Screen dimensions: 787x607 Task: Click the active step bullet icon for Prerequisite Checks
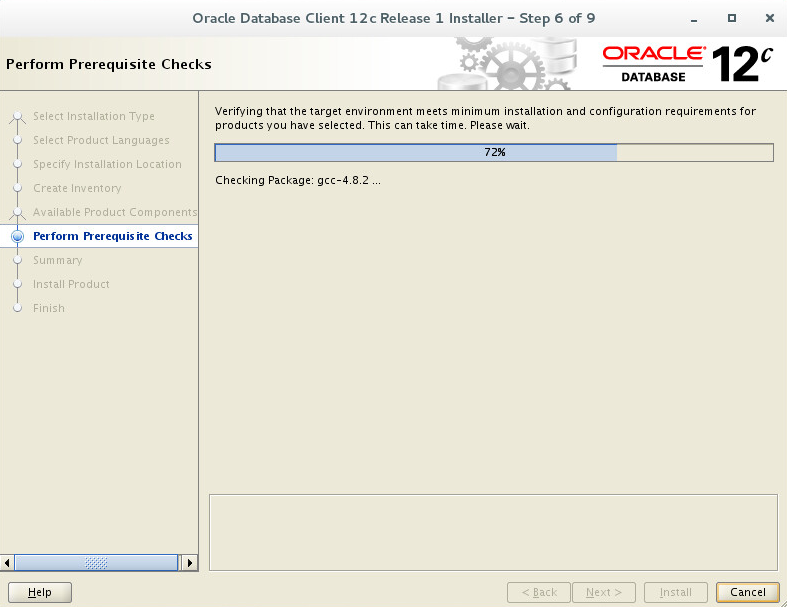pyautogui.click(x=18, y=236)
